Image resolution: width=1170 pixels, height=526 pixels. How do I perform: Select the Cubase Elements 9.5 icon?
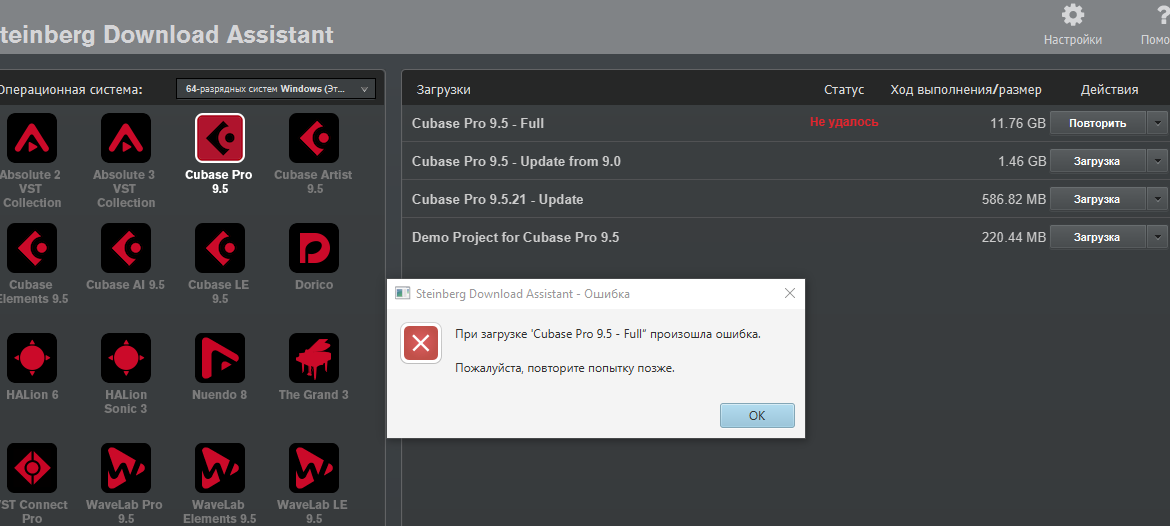click(32, 248)
